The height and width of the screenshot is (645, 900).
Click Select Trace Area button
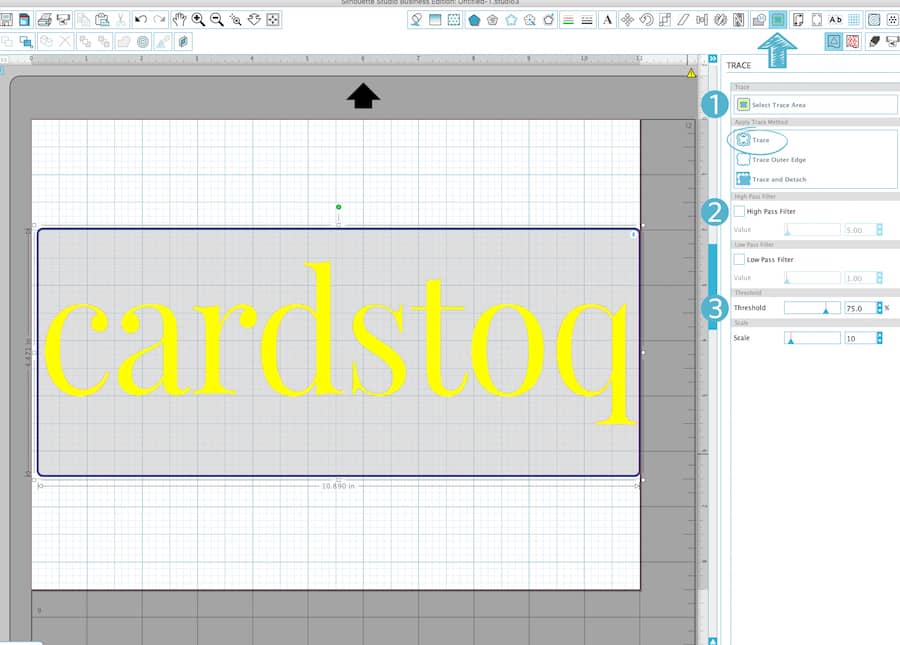coord(815,104)
